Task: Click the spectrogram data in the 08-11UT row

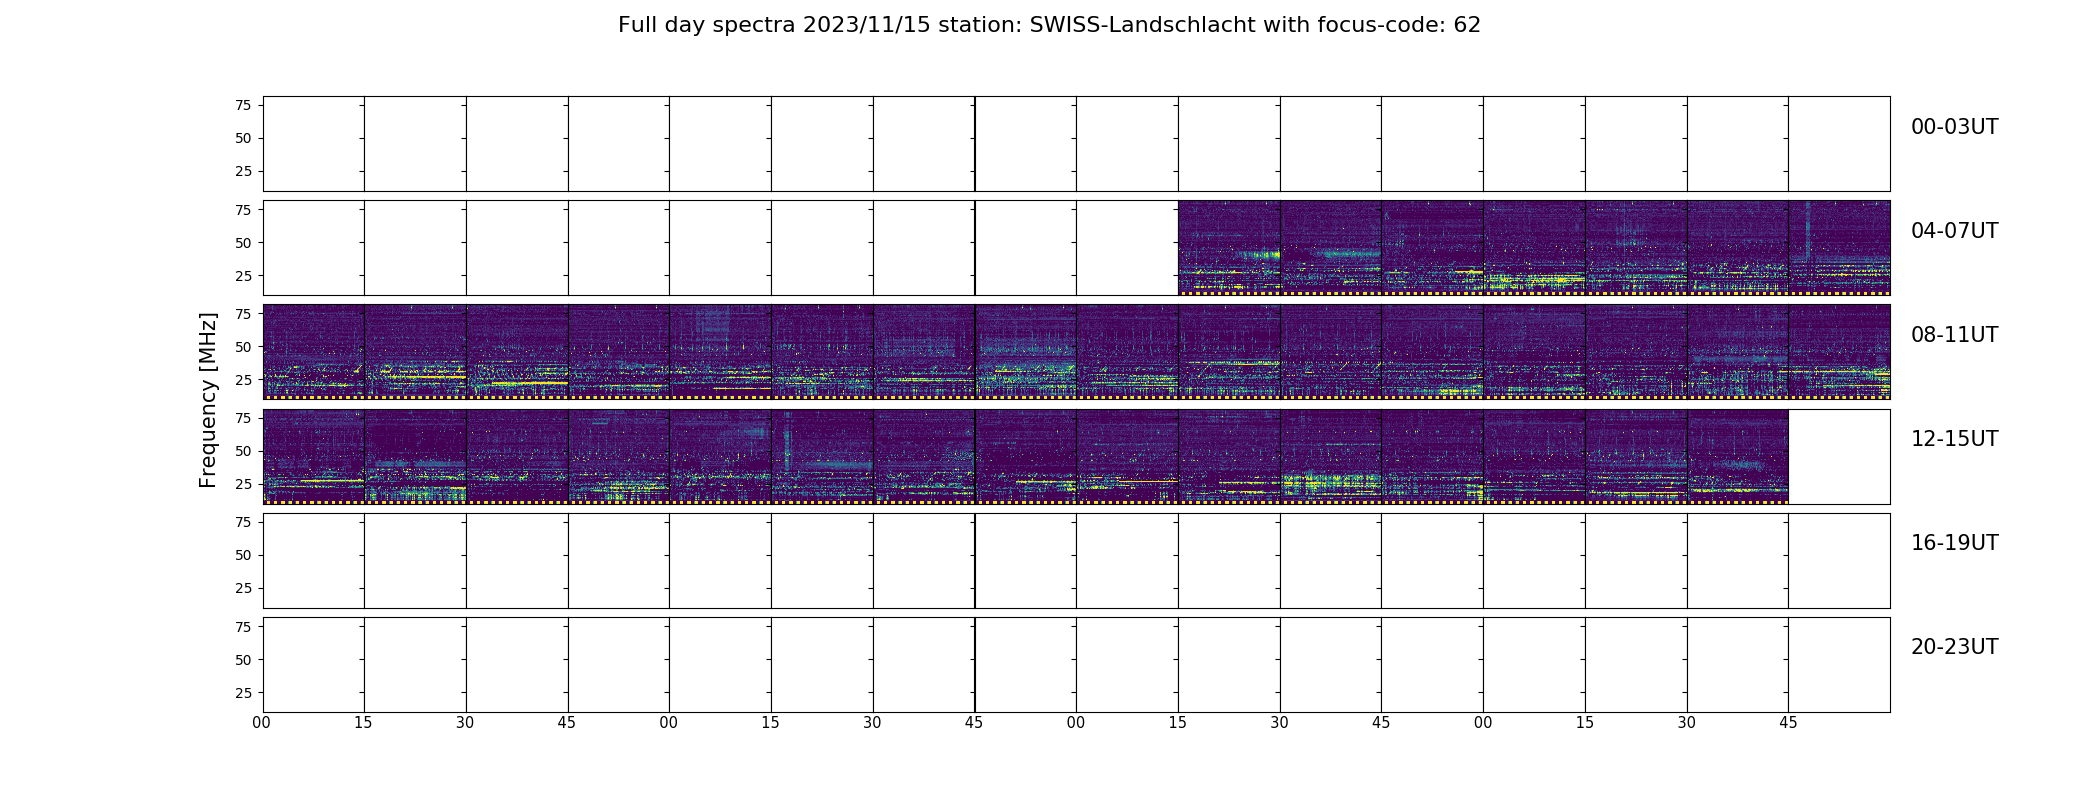Action: [x=1076, y=352]
